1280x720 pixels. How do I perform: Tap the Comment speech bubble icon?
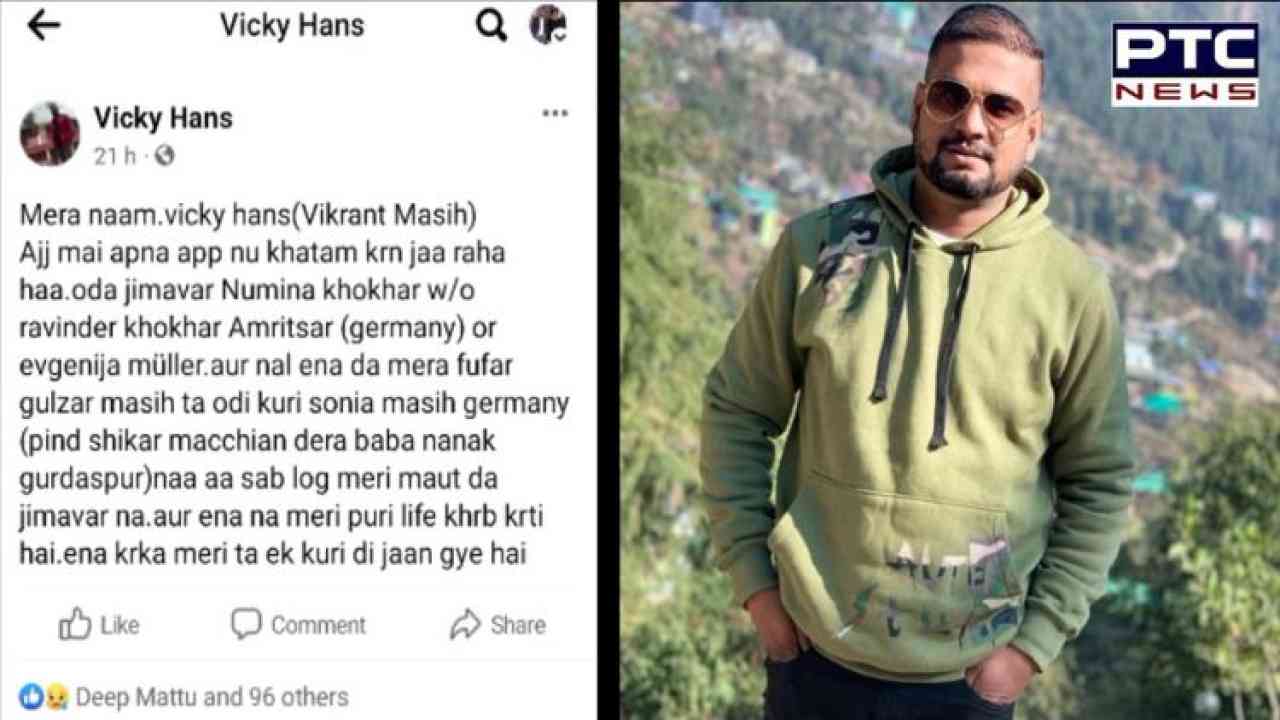pyautogui.click(x=246, y=624)
